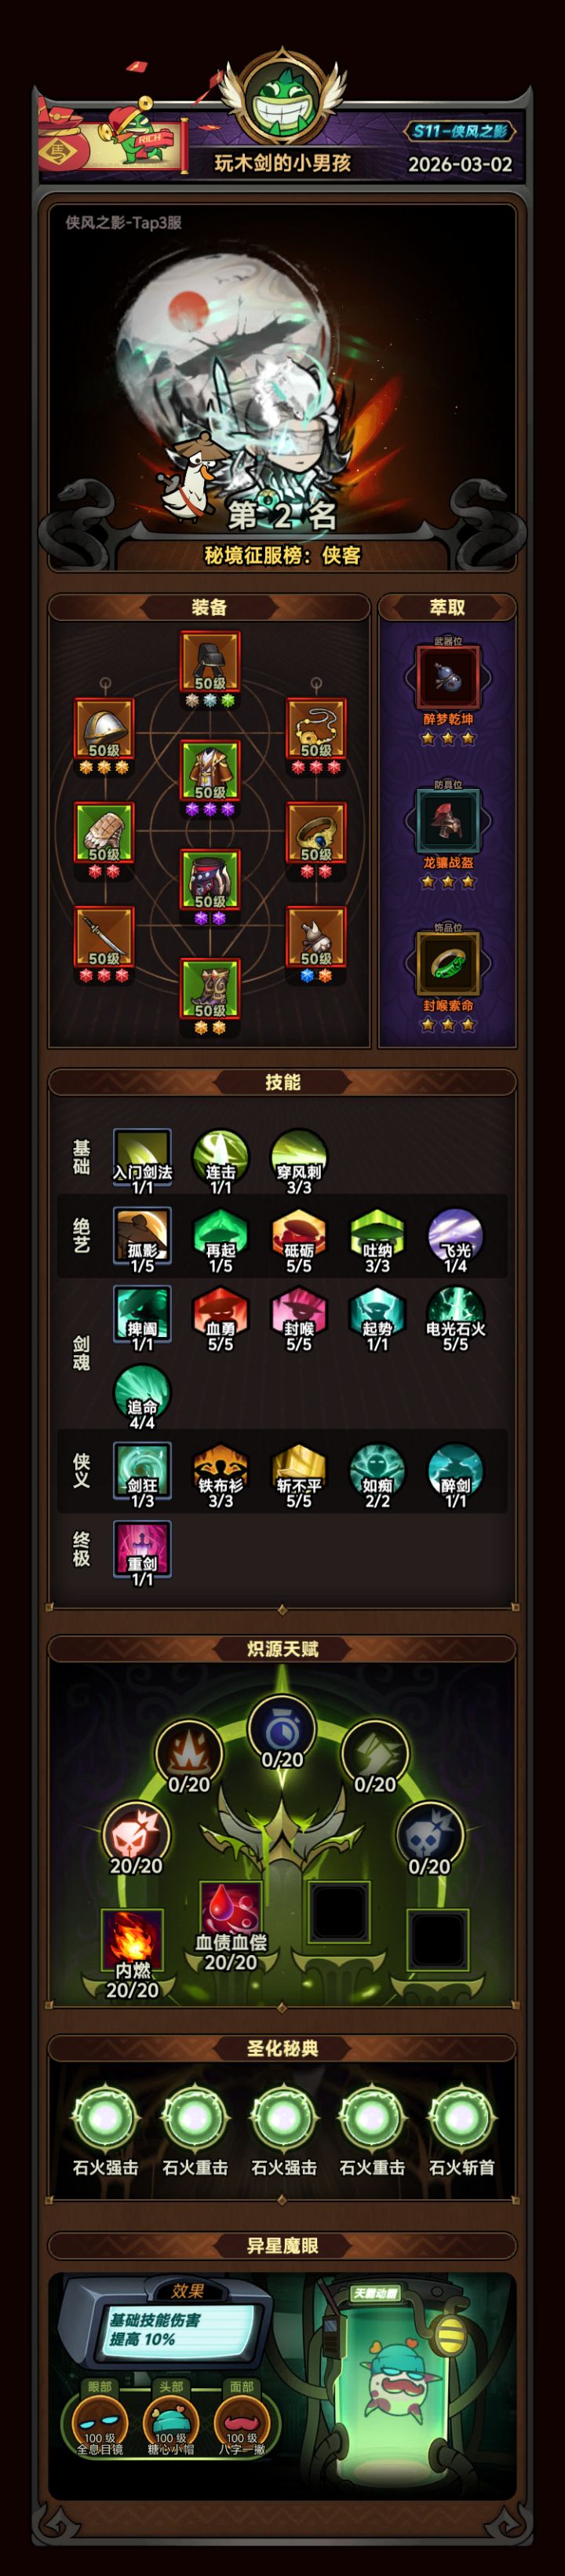Image resolution: width=565 pixels, height=2576 pixels.
Task: Select the level 50 sword equipment slot
Action: point(104,936)
